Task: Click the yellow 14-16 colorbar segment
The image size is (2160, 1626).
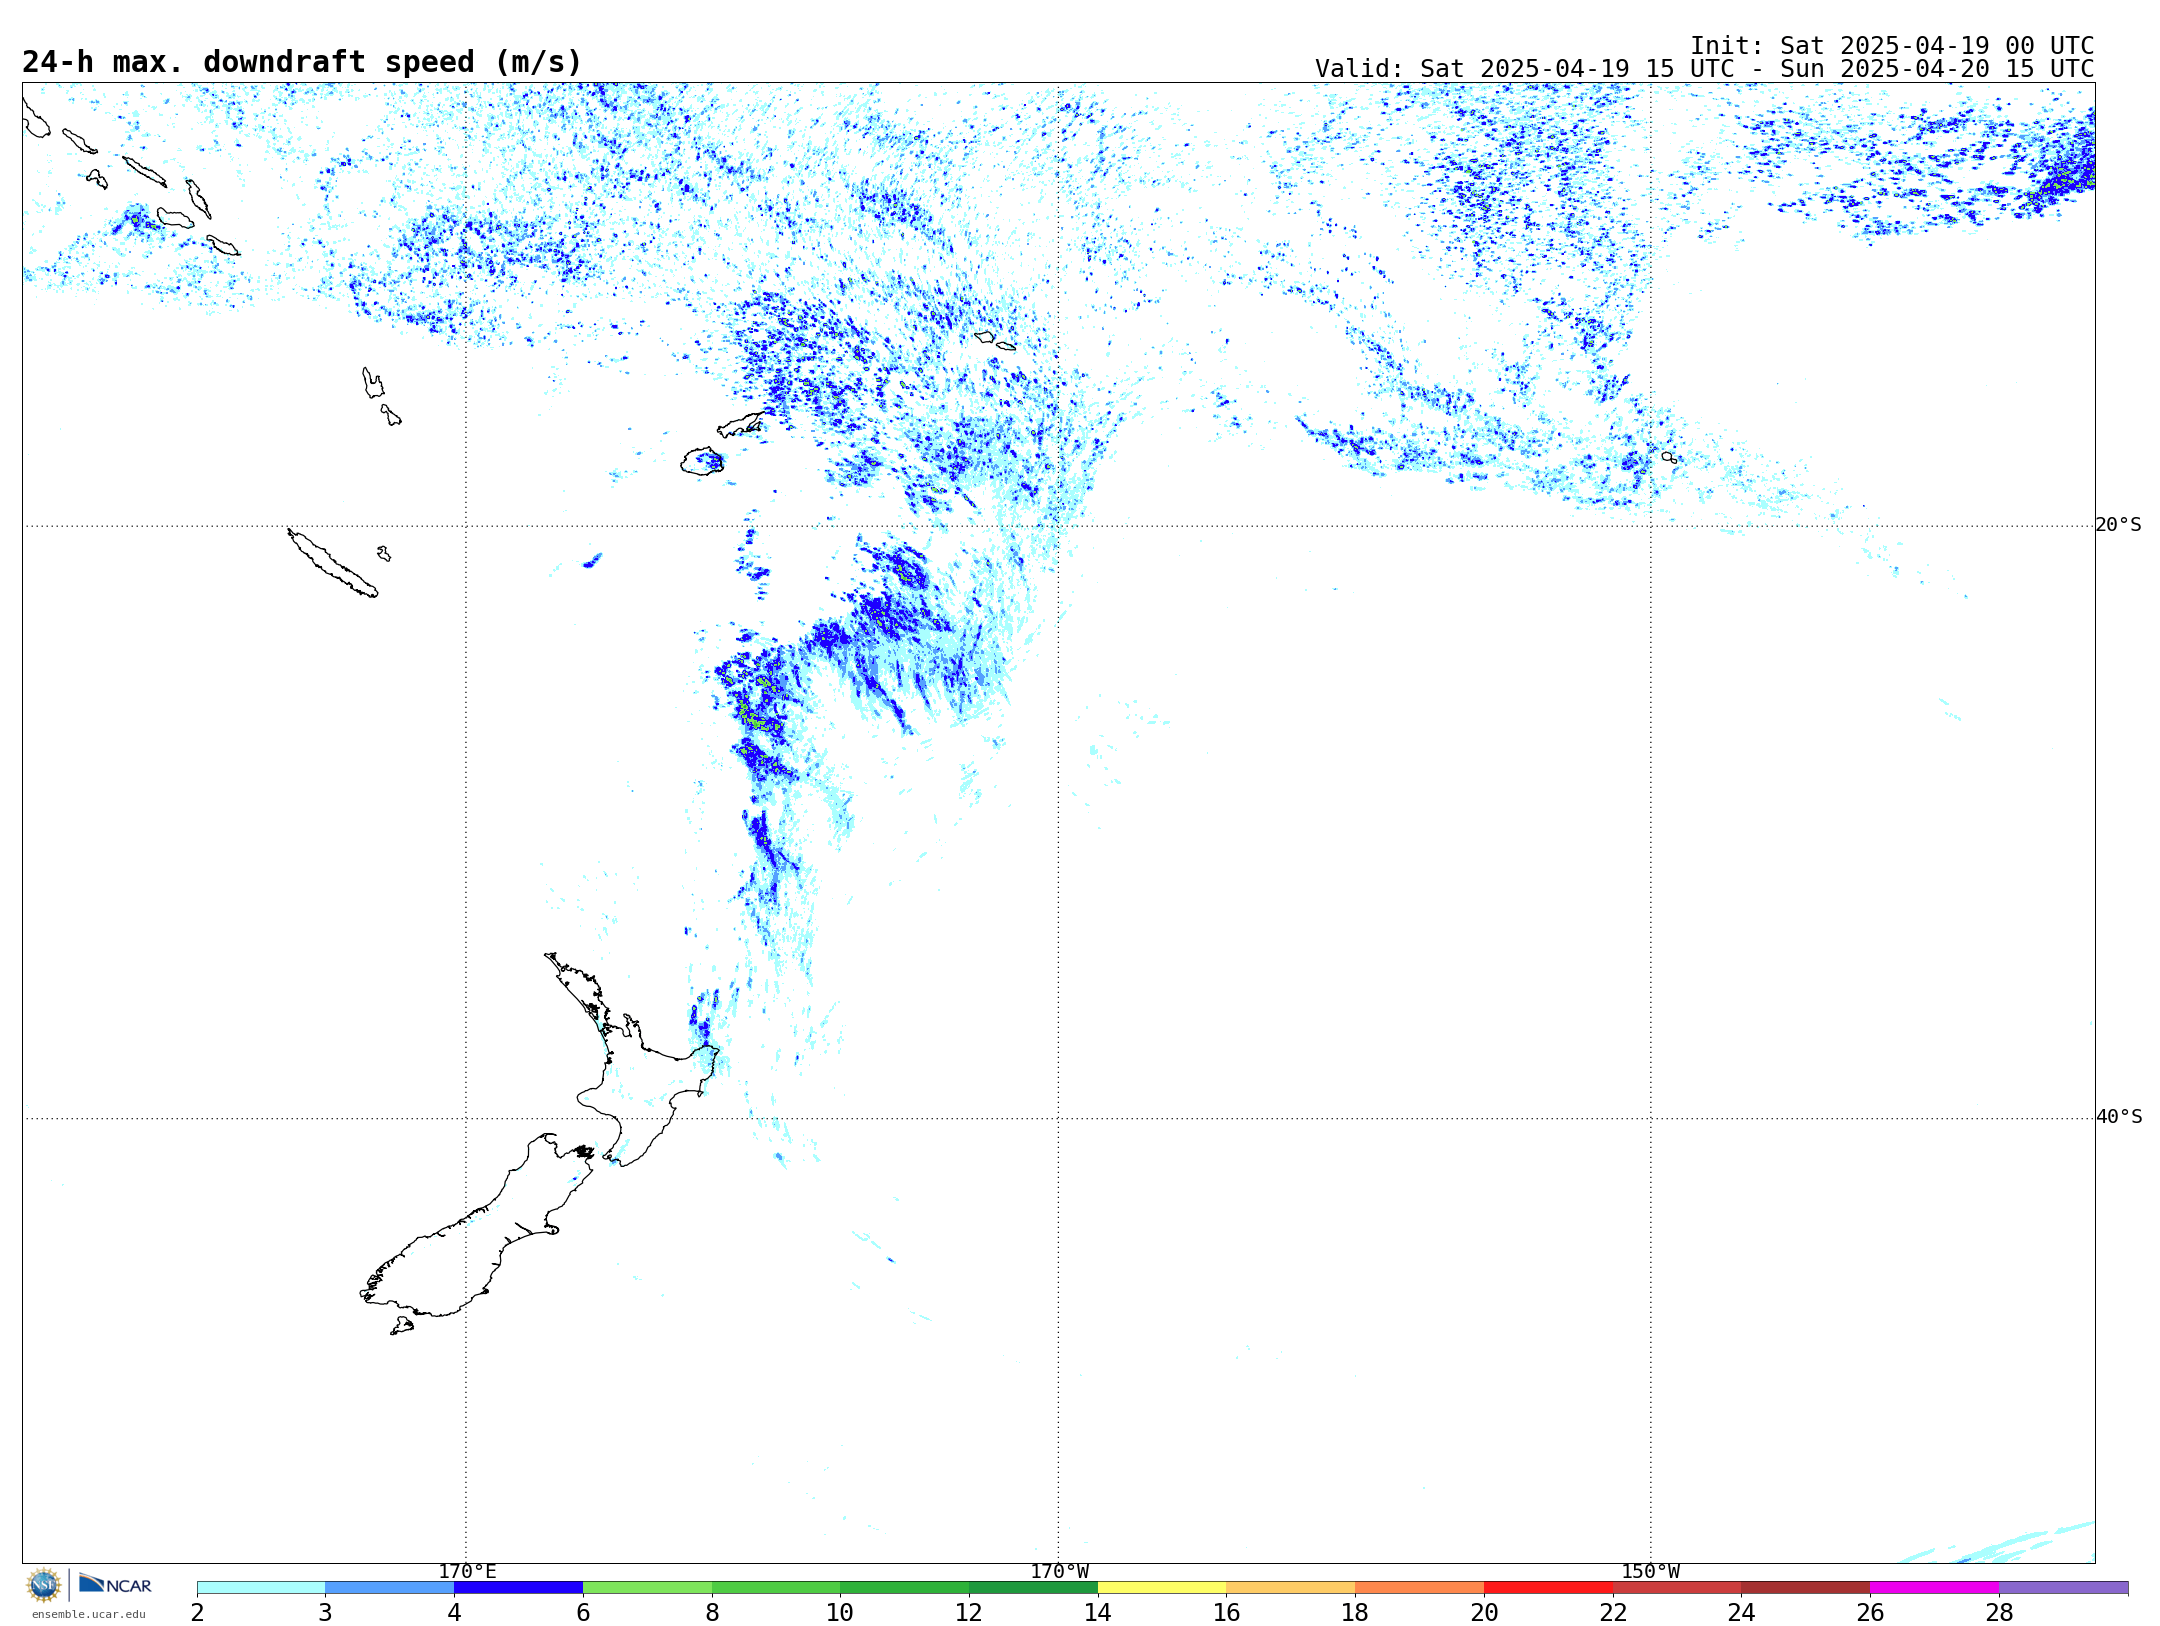Action: coord(1162,1588)
